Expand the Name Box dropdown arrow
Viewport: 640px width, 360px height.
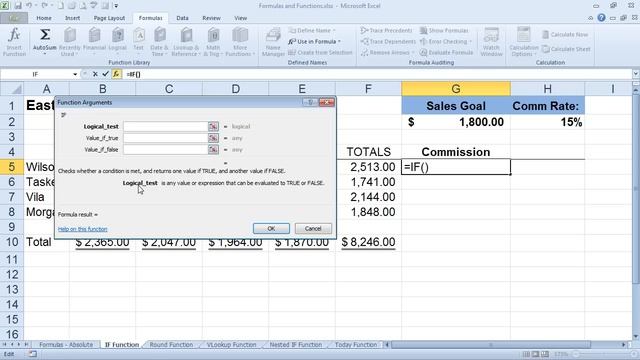click(x=75, y=74)
